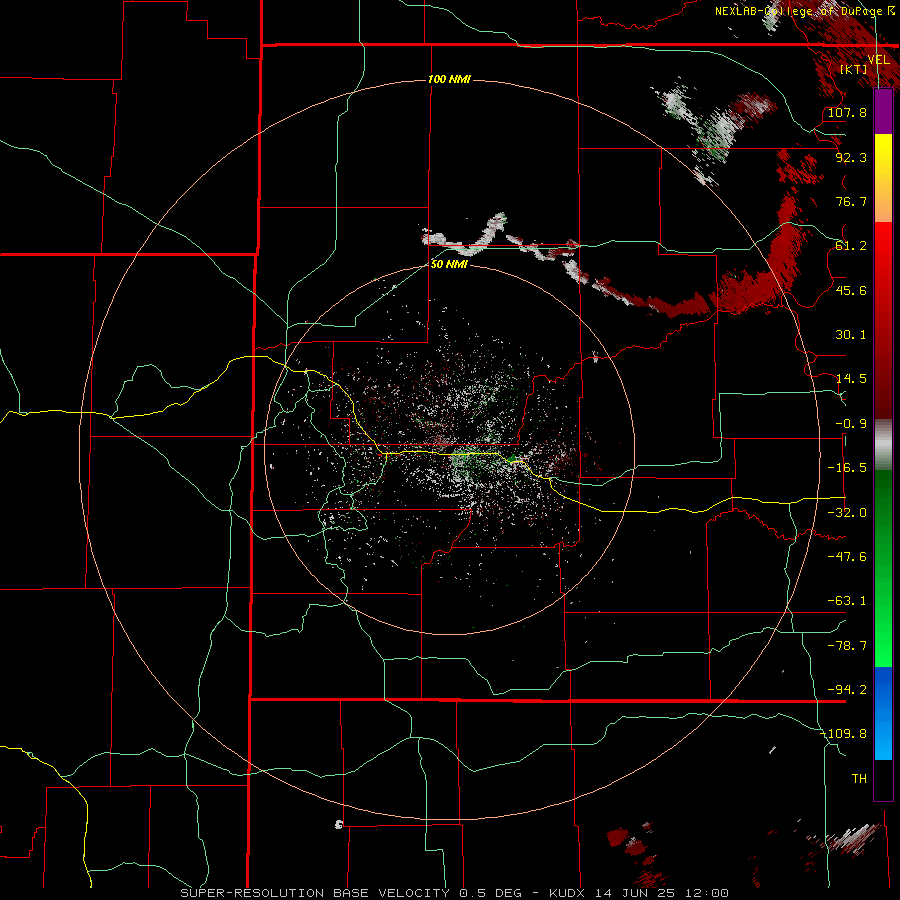Image resolution: width=900 pixels, height=900 pixels.
Task: Select the -78.7 velocity scale value
Action: [x=847, y=645]
